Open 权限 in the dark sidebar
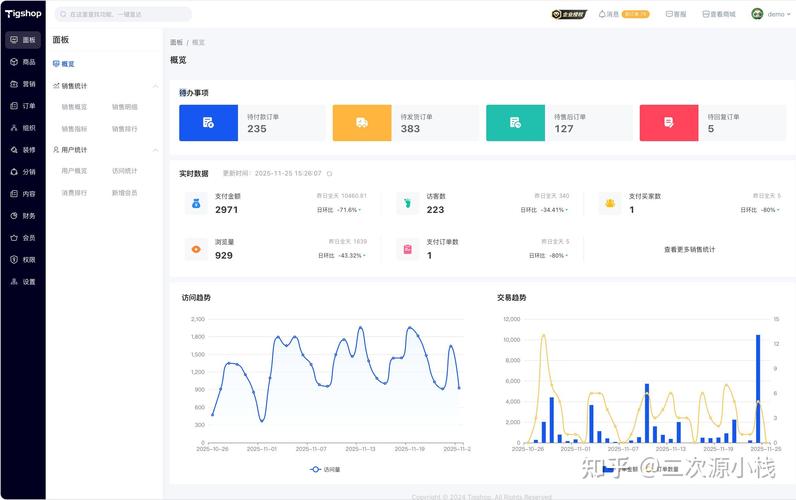Screen dimensions: 796x500 23,259
